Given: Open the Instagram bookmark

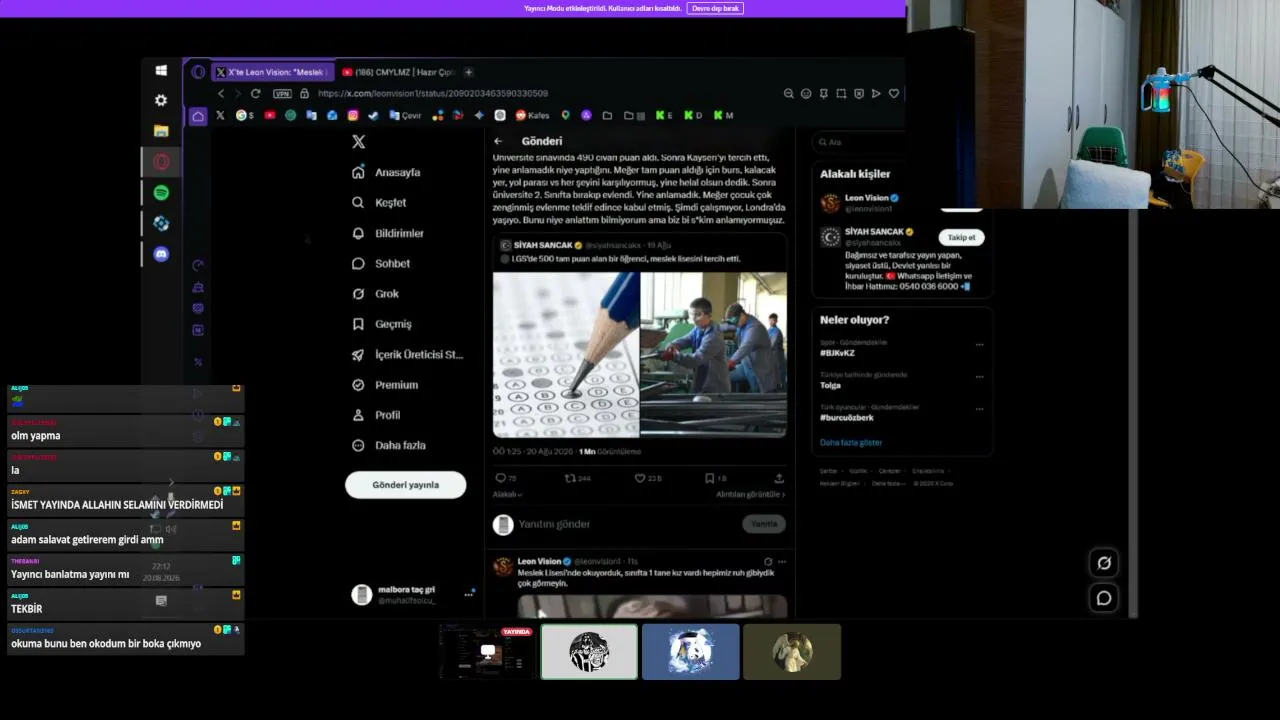Looking at the screenshot, I should pos(353,115).
